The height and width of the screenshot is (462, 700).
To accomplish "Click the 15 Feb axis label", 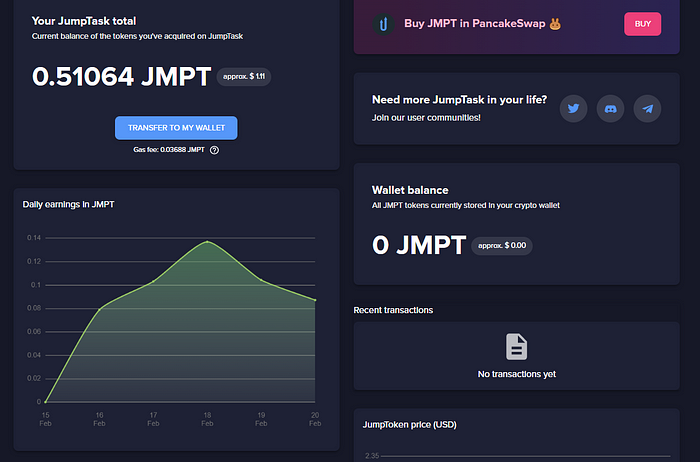I will click(x=46, y=419).
